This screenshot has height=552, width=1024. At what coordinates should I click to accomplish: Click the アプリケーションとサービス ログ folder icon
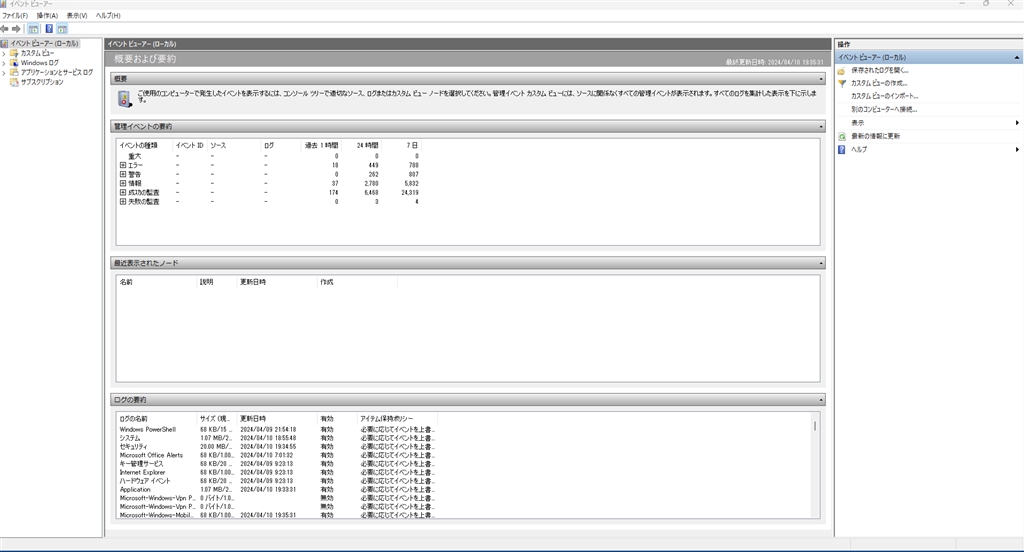pyautogui.click(x=14, y=73)
